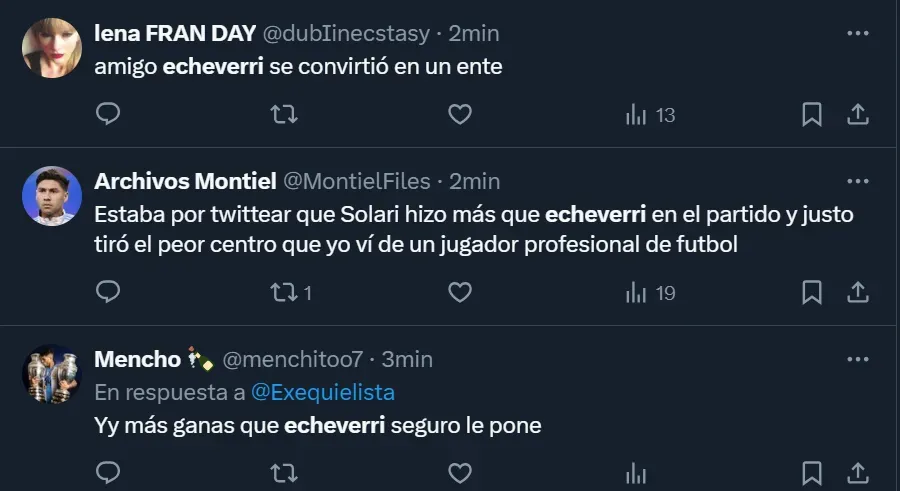The width and height of the screenshot is (900, 491).
Task: Open more options on Mencho's tweet
Action: [857, 358]
